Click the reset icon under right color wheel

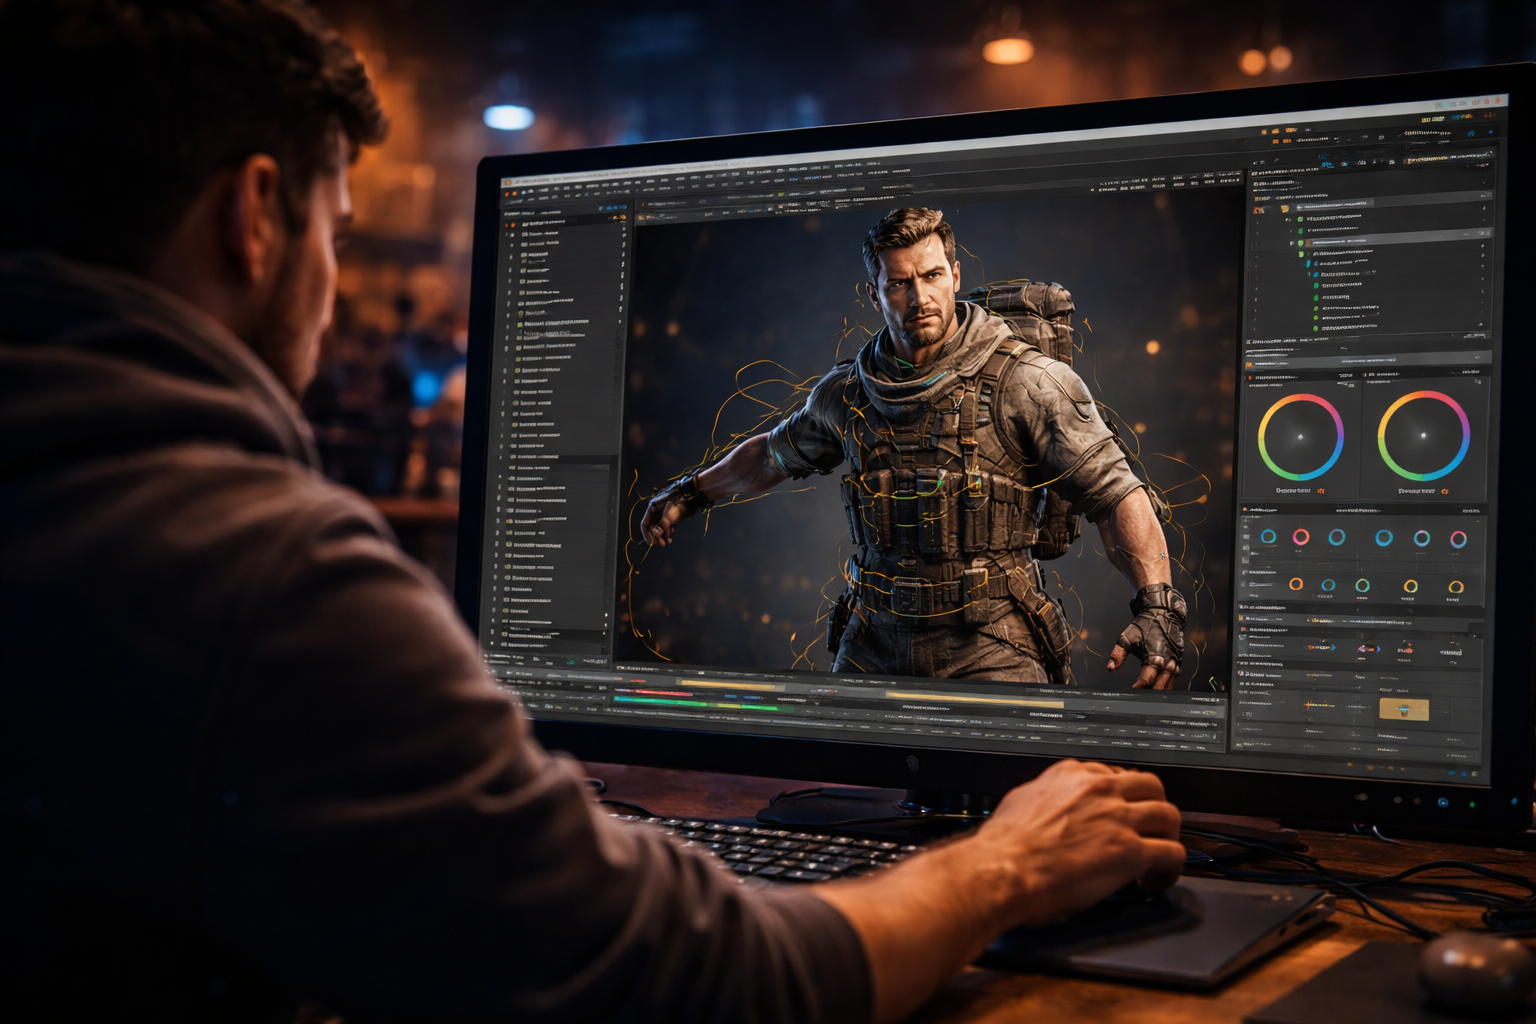point(1444,491)
